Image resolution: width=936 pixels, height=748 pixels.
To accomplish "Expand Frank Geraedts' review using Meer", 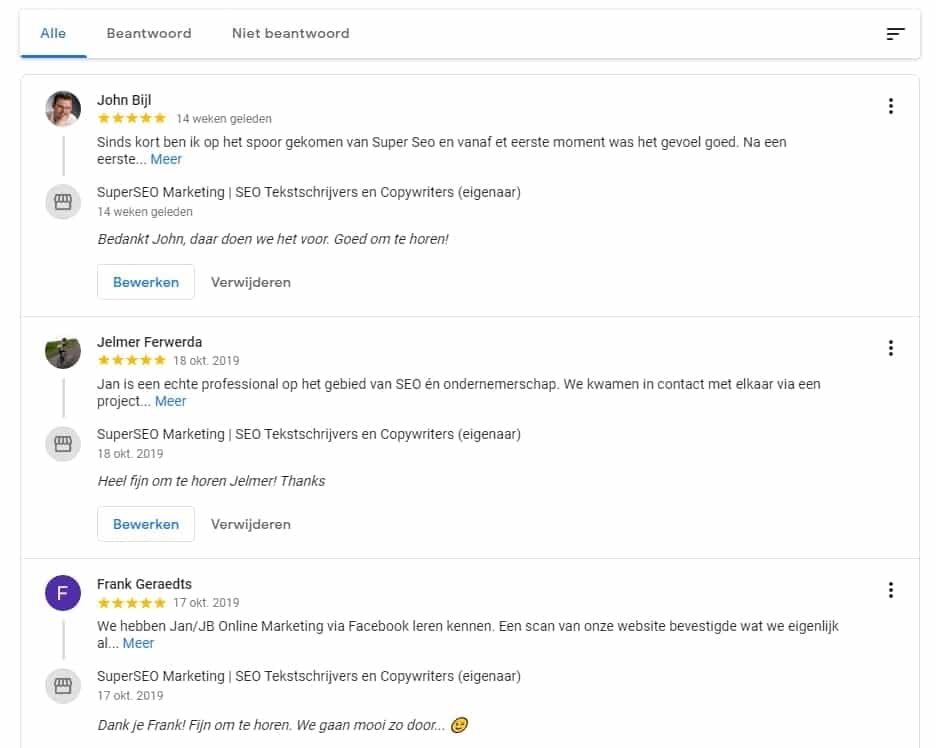I will [x=138, y=643].
